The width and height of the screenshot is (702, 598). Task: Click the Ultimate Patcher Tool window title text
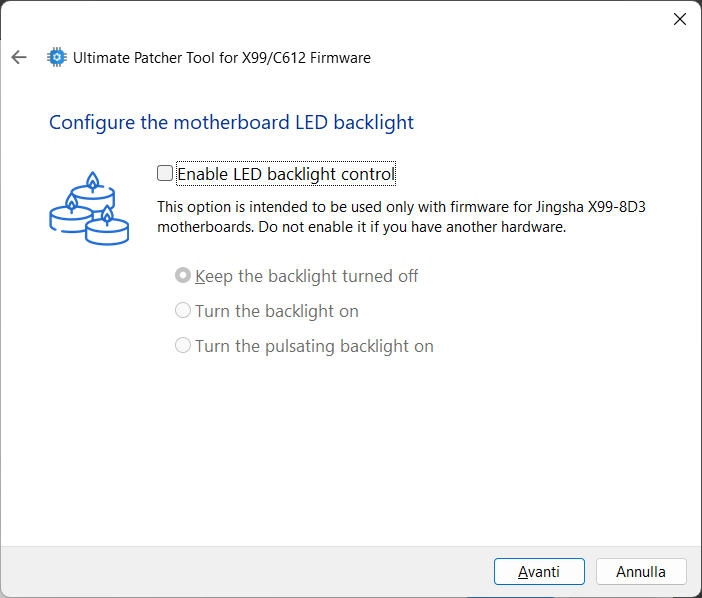point(222,57)
